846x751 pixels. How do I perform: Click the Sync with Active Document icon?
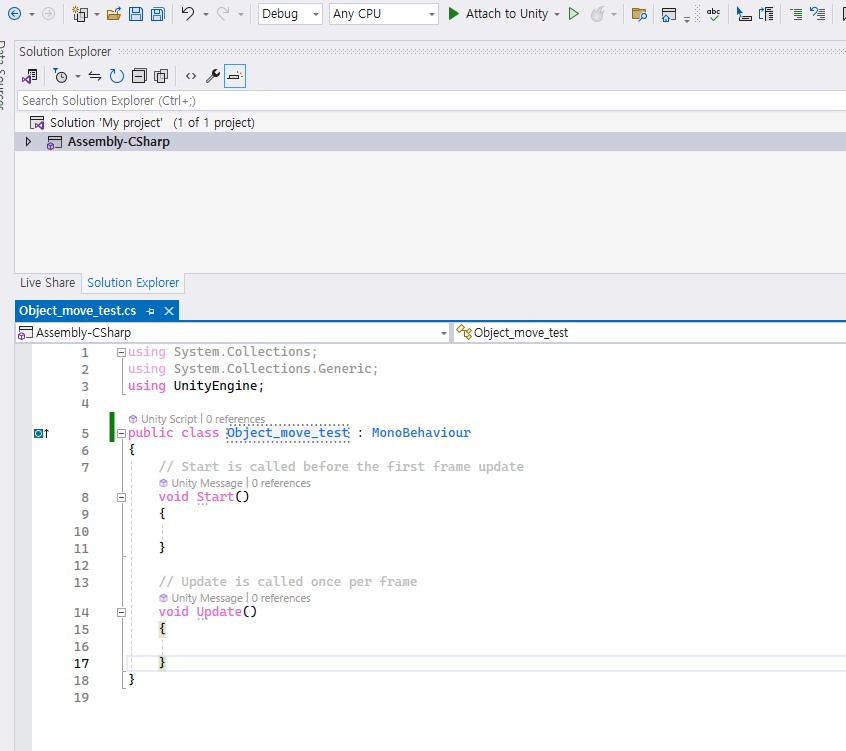click(95, 76)
